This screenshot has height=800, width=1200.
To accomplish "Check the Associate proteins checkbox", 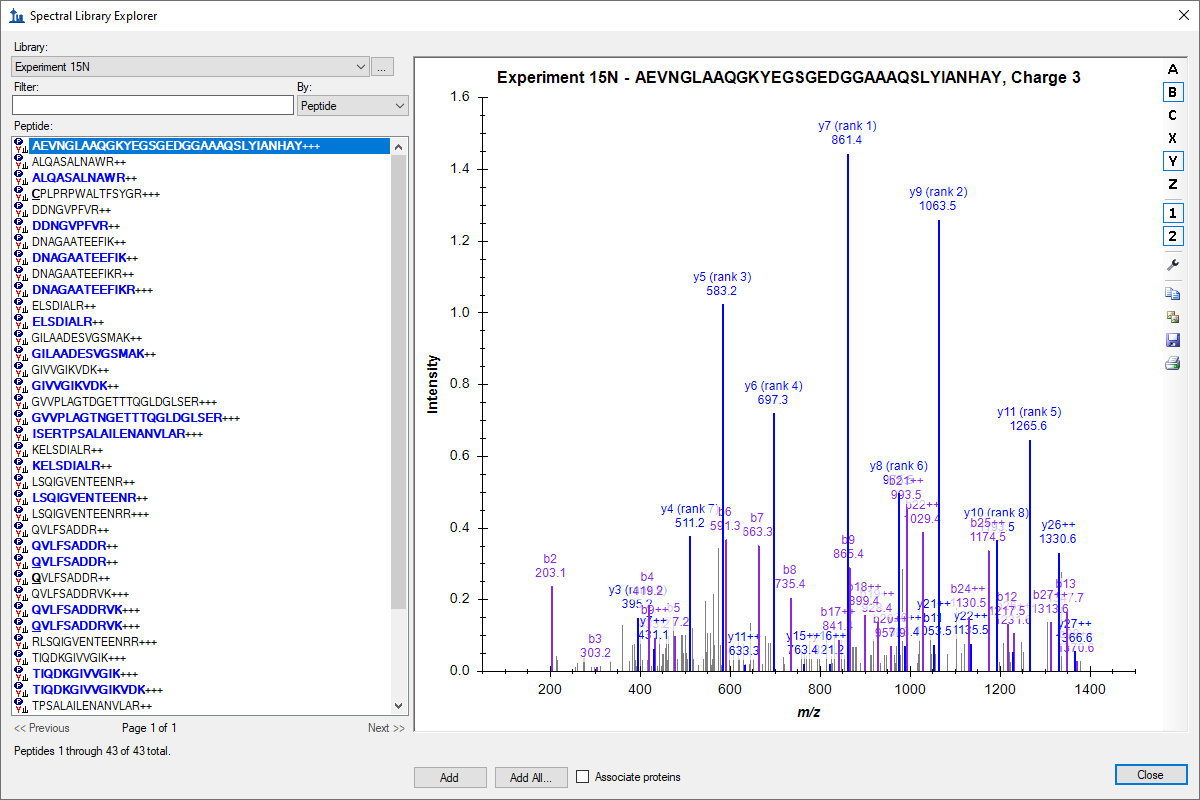I will click(x=583, y=777).
